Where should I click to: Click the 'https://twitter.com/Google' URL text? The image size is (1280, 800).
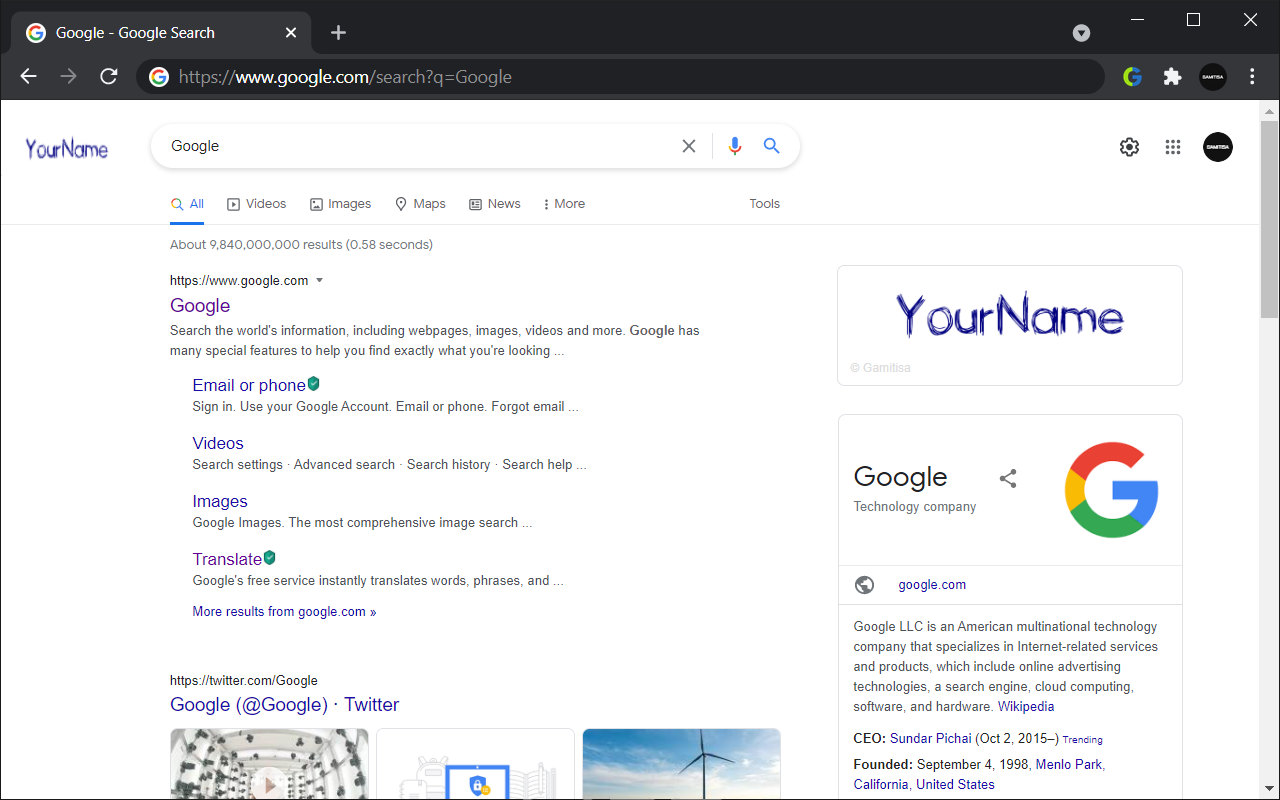tap(244, 681)
